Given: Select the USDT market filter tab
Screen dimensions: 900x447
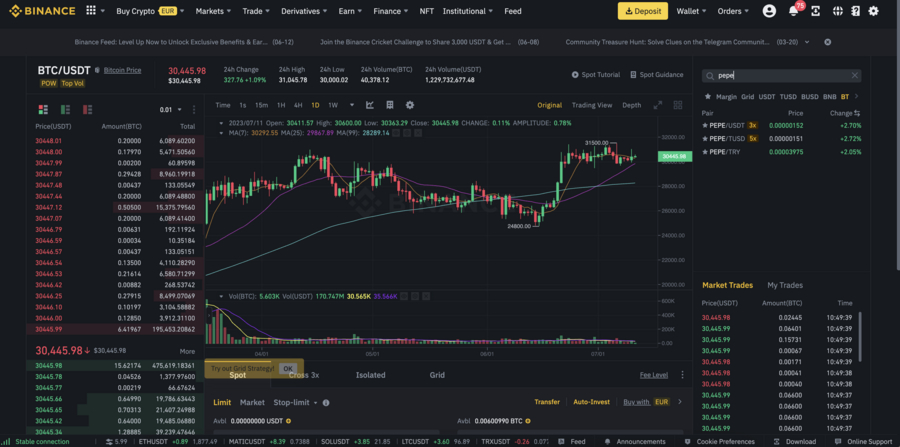Looking at the screenshot, I should (766, 97).
